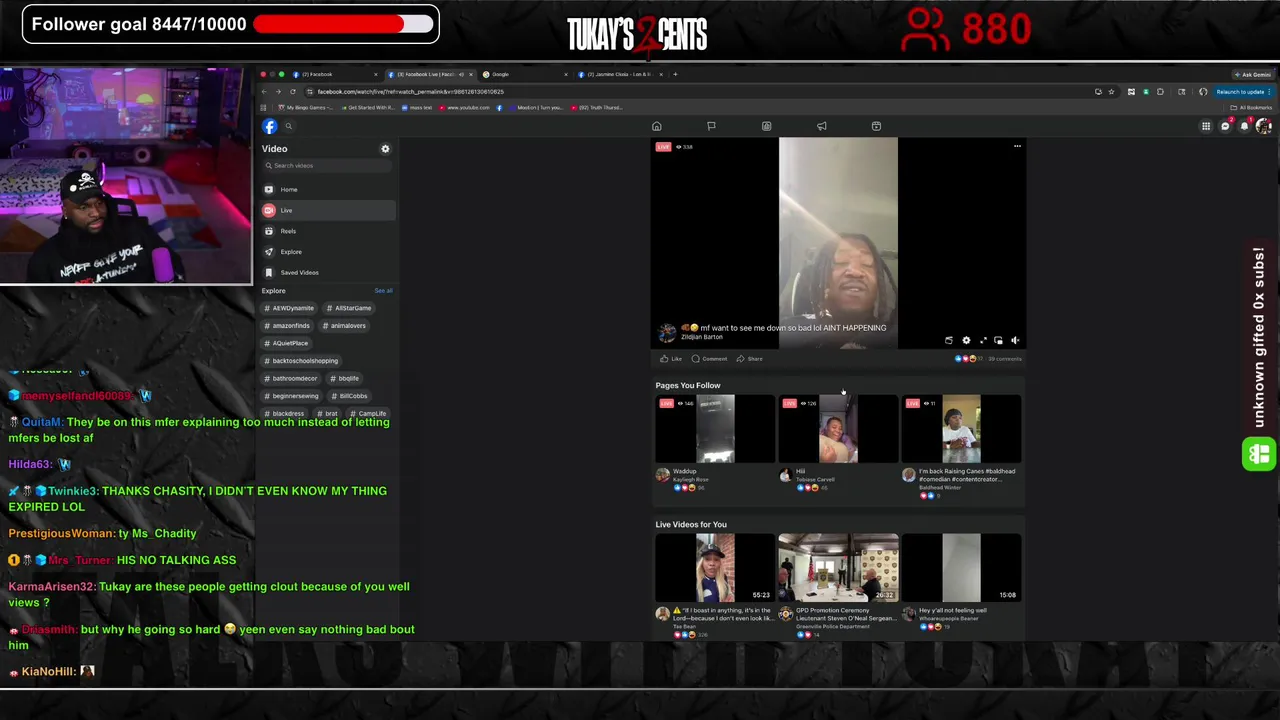The height and width of the screenshot is (720, 1280).
Task: Select Home in the Video sidebar
Action: [x=328, y=189]
